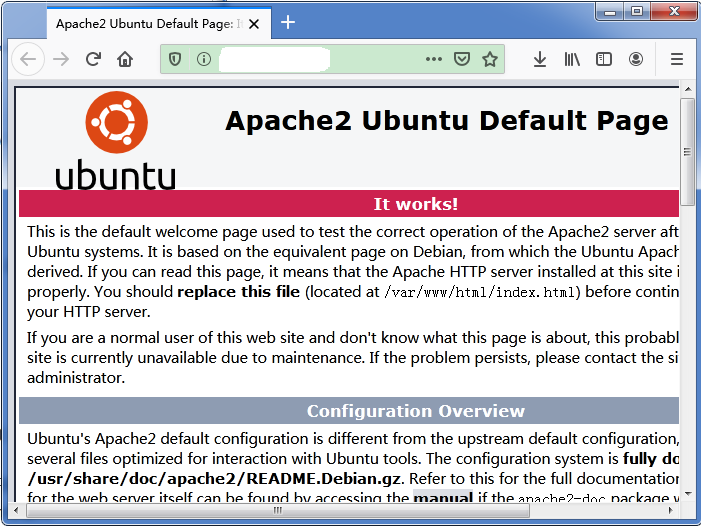The height and width of the screenshot is (527, 701).
Task: Open the browser home page
Action: (125, 59)
